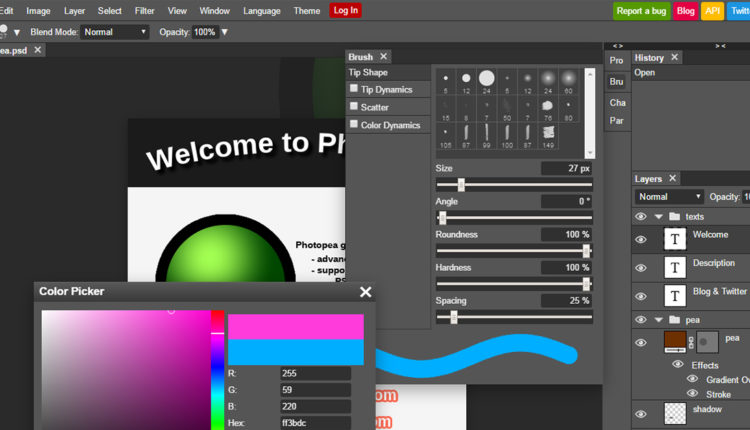Click the pea layer mask thumbnail
The width and height of the screenshot is (750, 430).
tap(707, 343)
